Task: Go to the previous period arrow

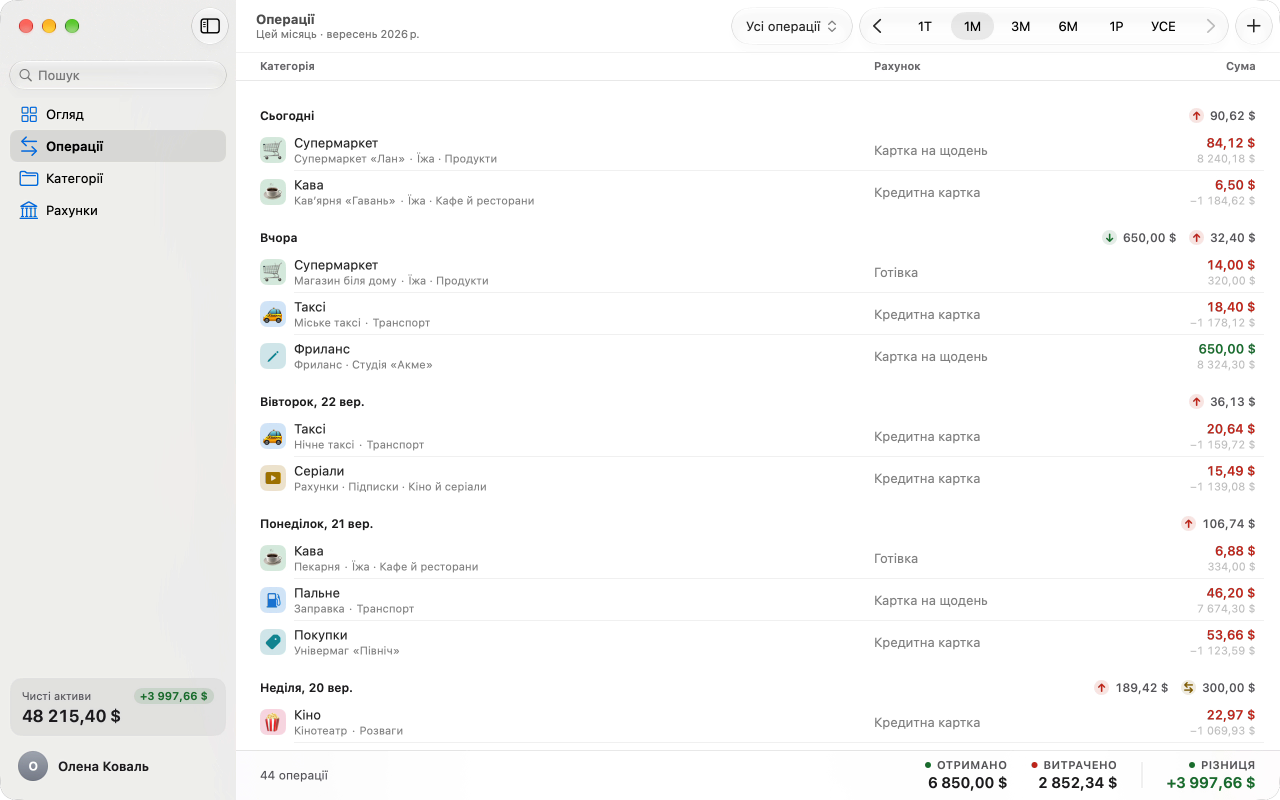Action: [x=877, y=26]
